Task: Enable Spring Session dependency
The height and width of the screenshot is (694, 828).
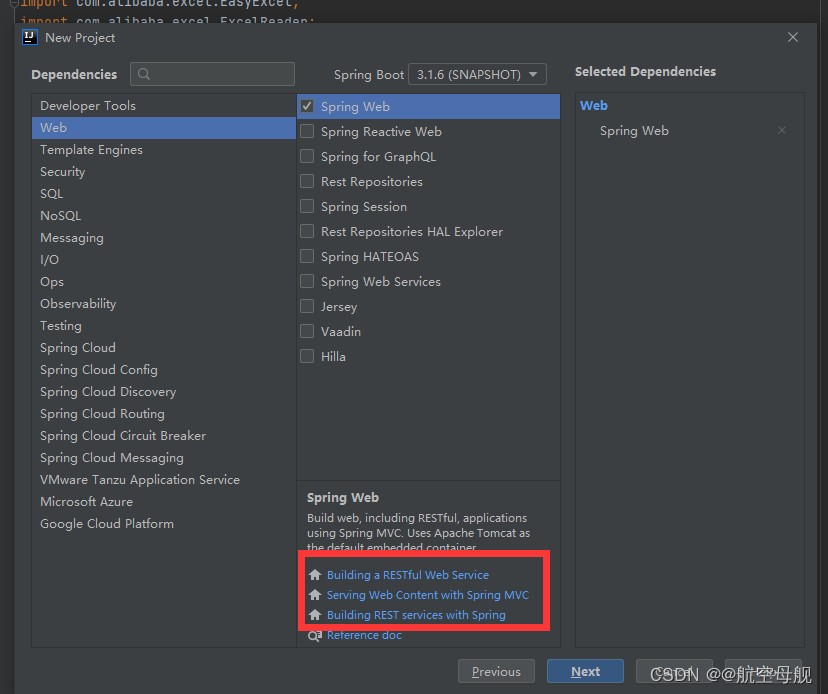Action: pos(307,206)
